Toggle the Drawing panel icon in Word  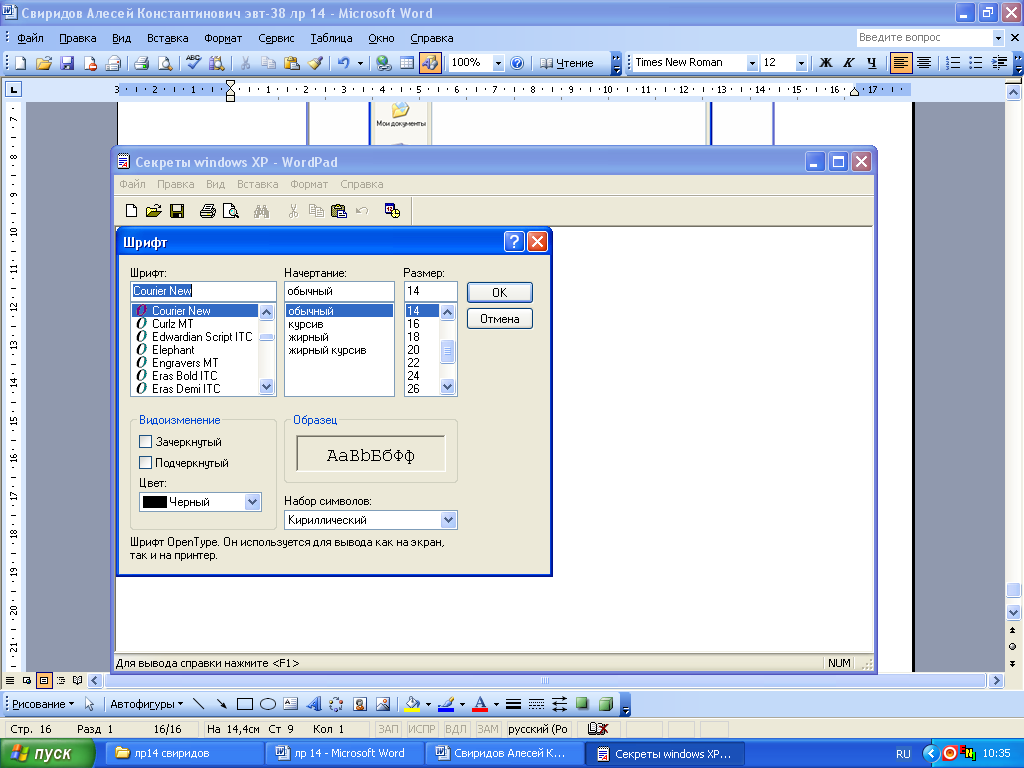tap(430, 63)
